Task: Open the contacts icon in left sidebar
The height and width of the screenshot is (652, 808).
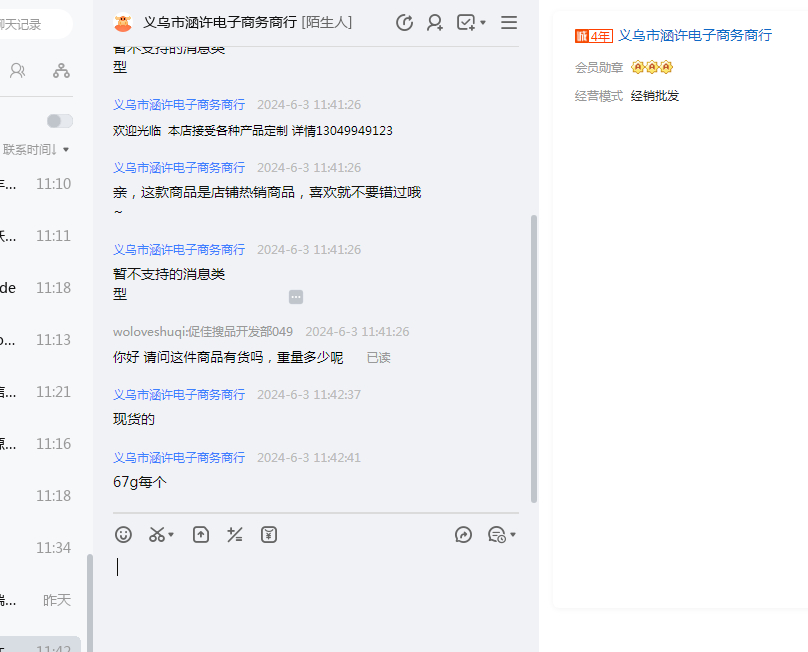Action: coord(17,70)
